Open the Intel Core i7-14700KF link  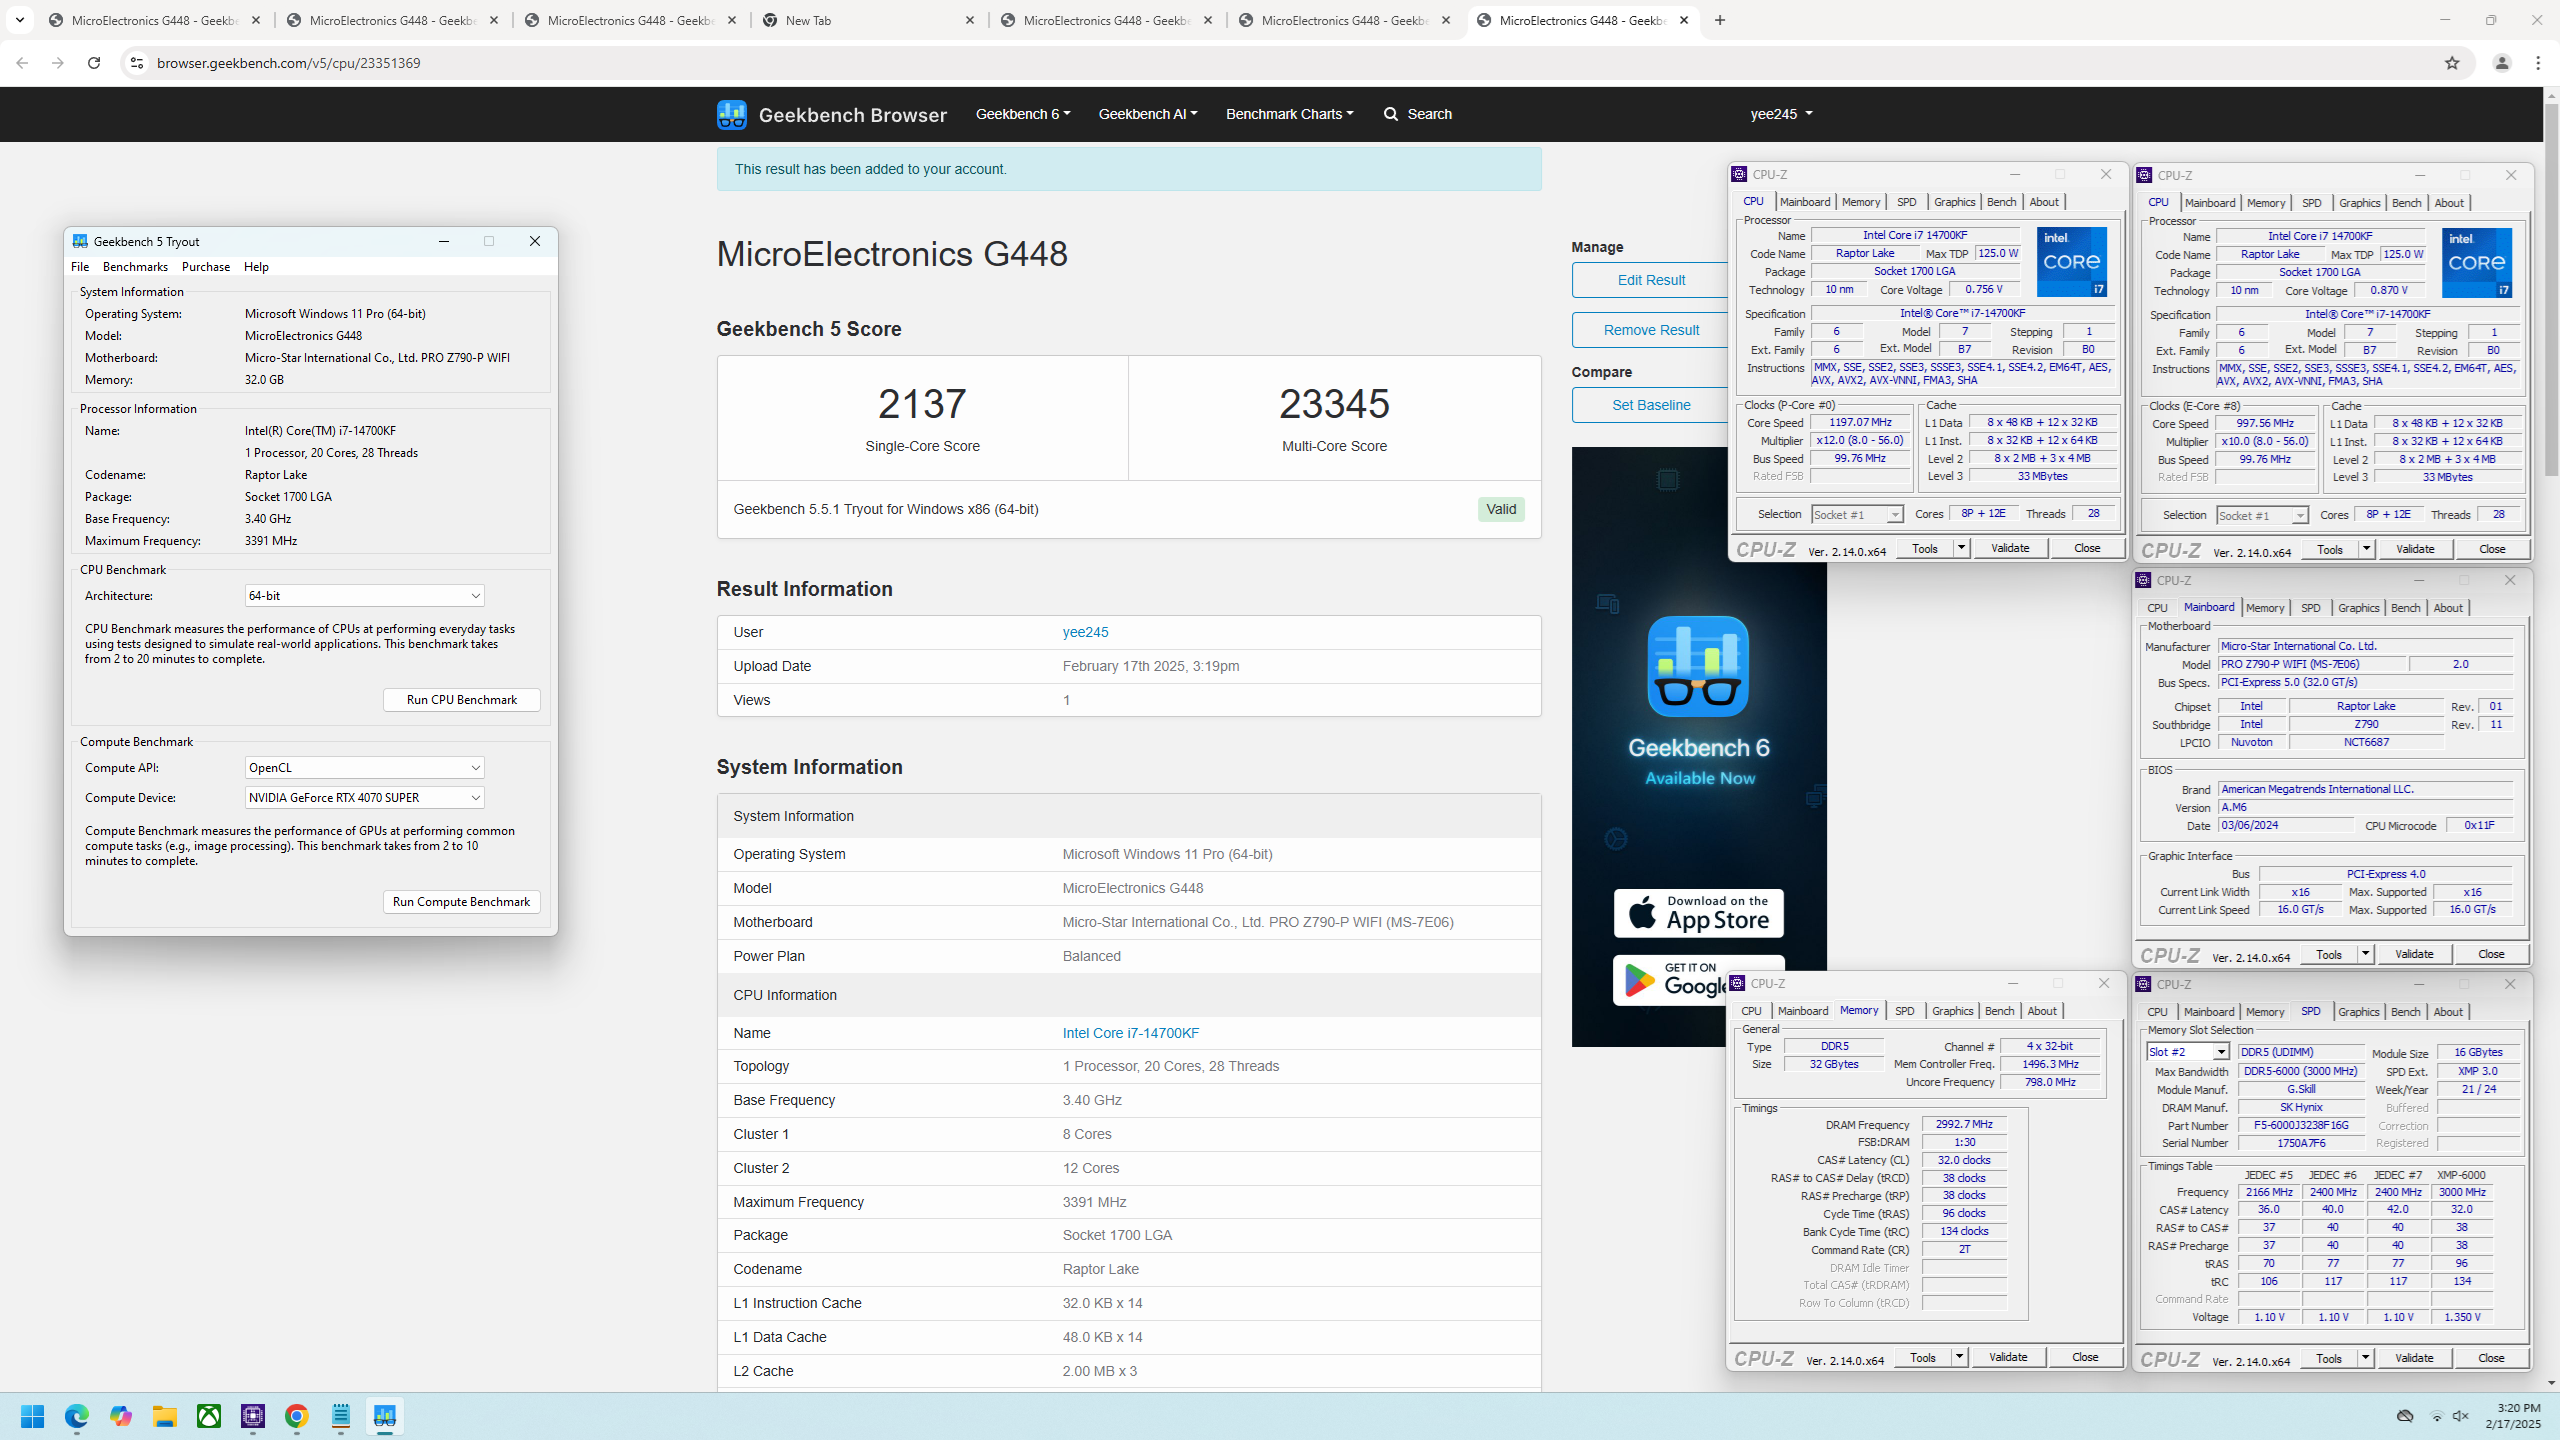[x=1131, y=1033]
